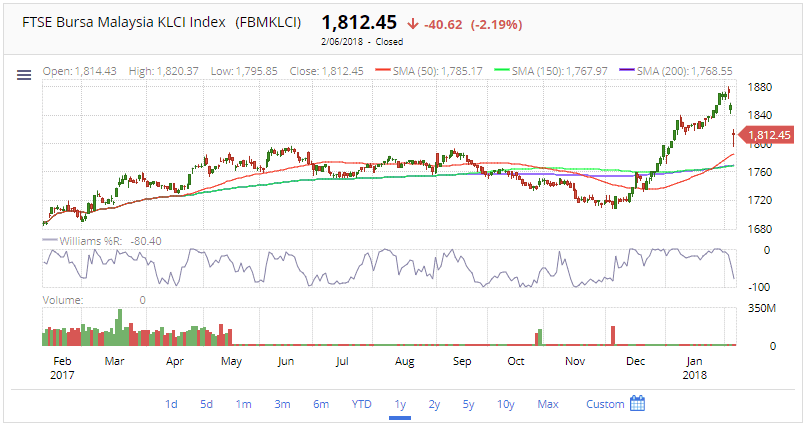Click the Volume indicator label

click(x=62, y=300)
